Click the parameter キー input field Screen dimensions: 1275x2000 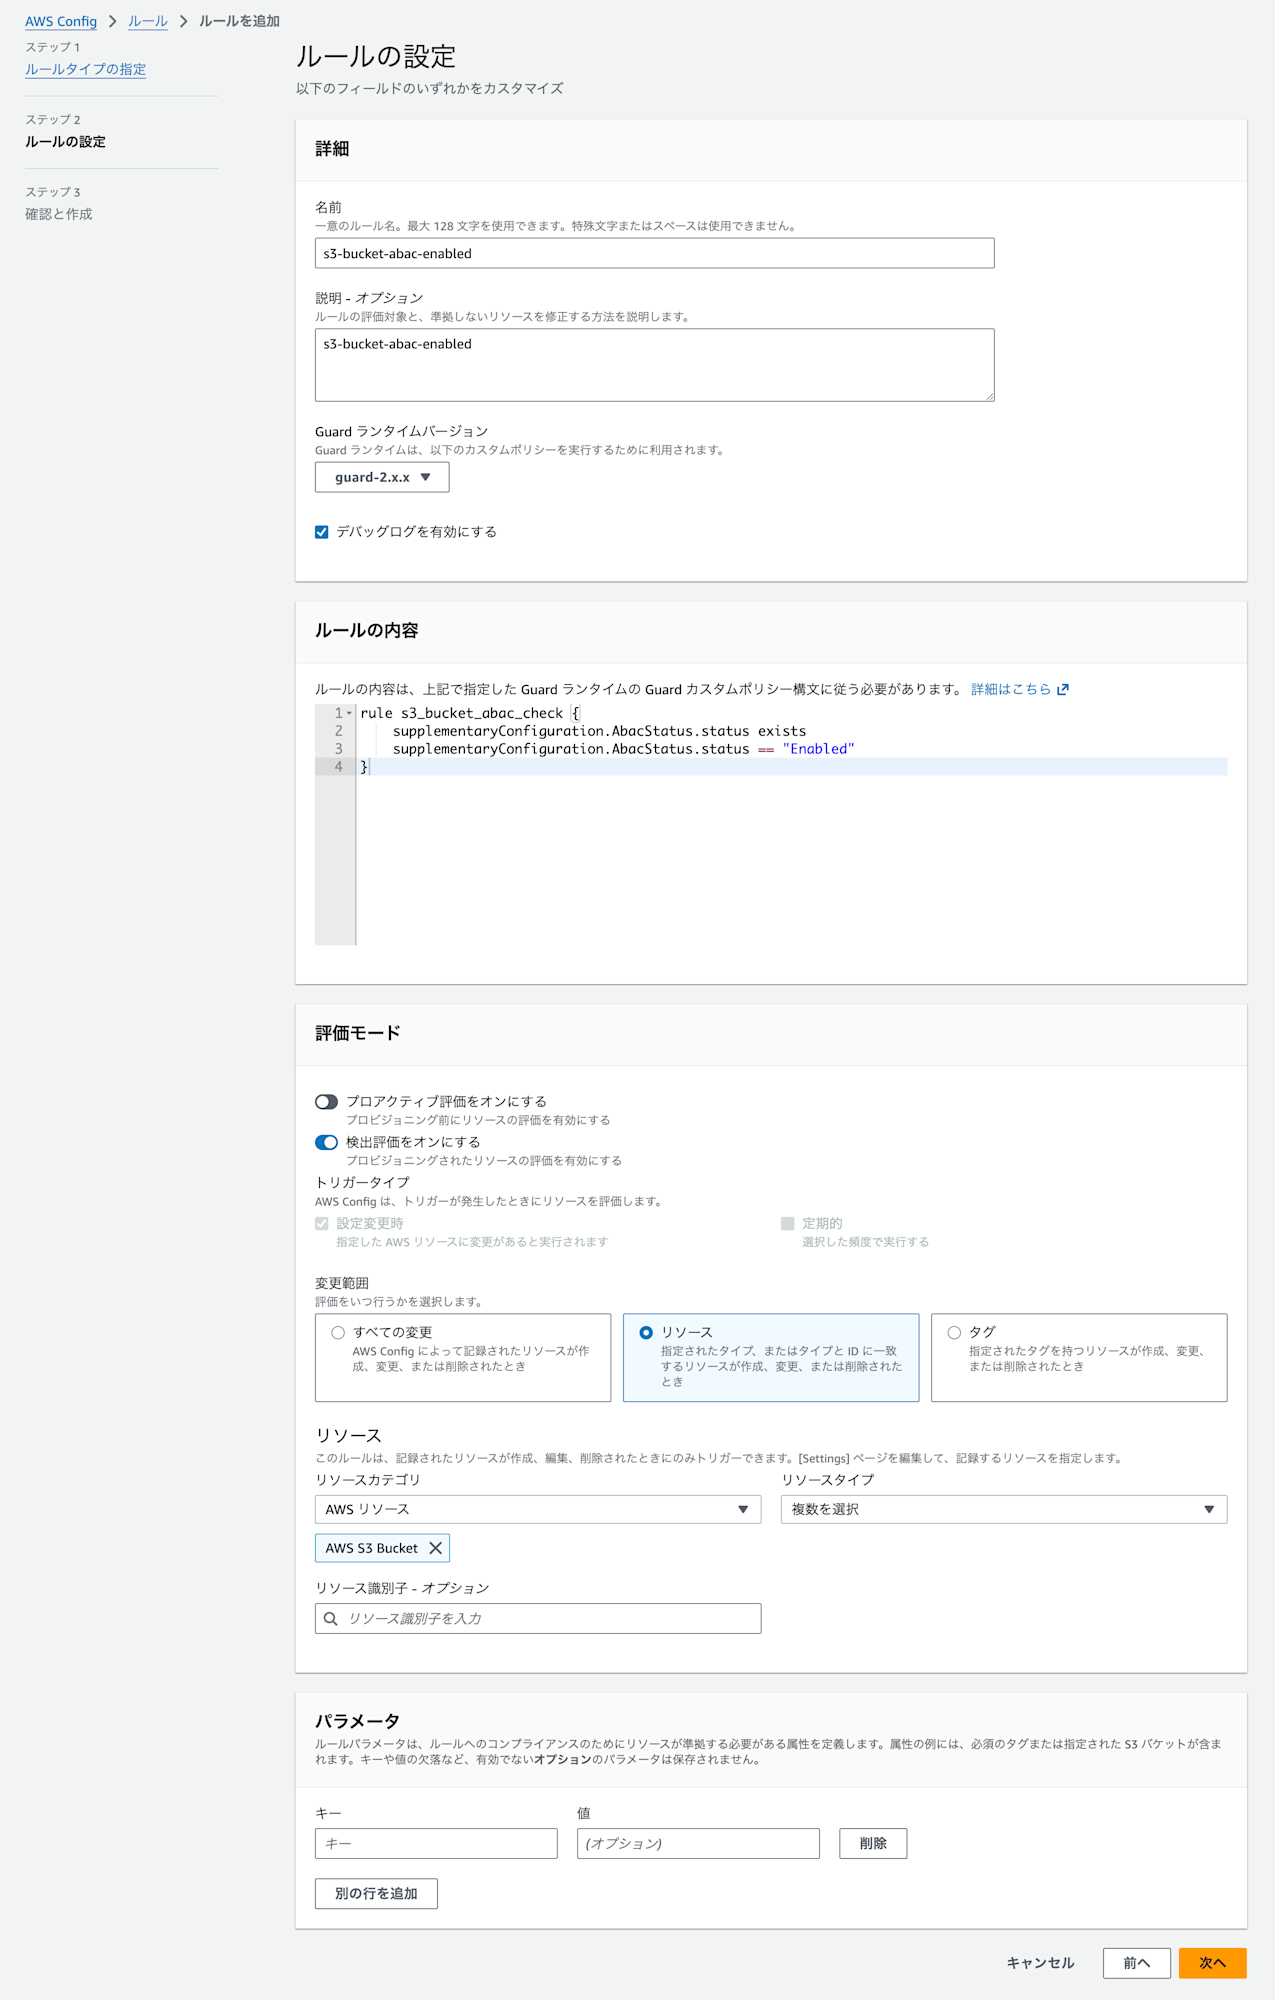point(436,1843)
